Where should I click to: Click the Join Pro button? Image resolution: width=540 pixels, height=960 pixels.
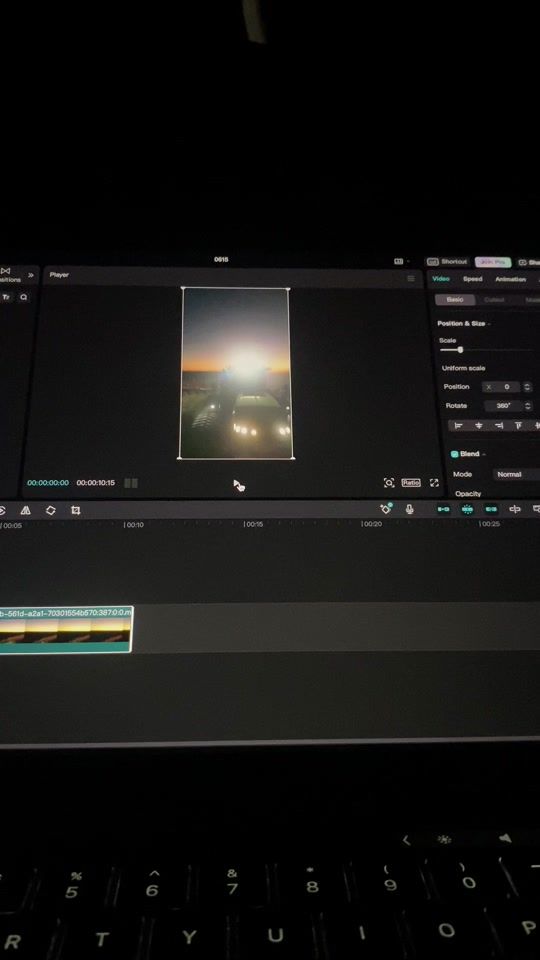click(493, 261)
